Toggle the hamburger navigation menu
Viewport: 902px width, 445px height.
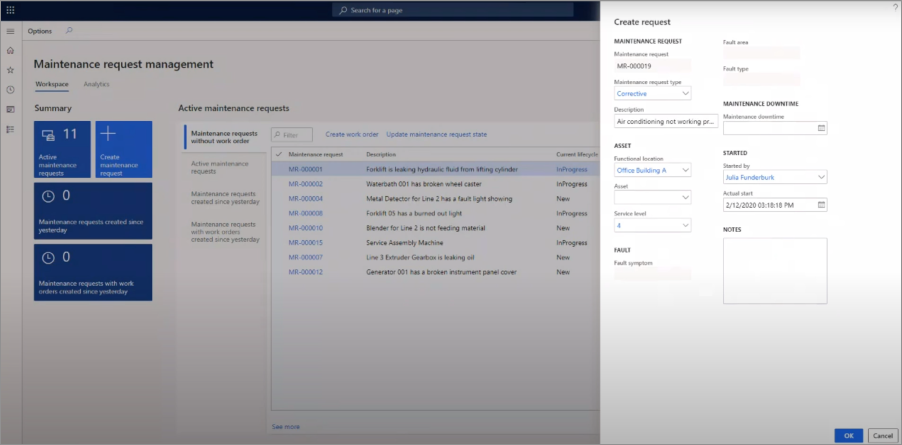pos(10,31)
